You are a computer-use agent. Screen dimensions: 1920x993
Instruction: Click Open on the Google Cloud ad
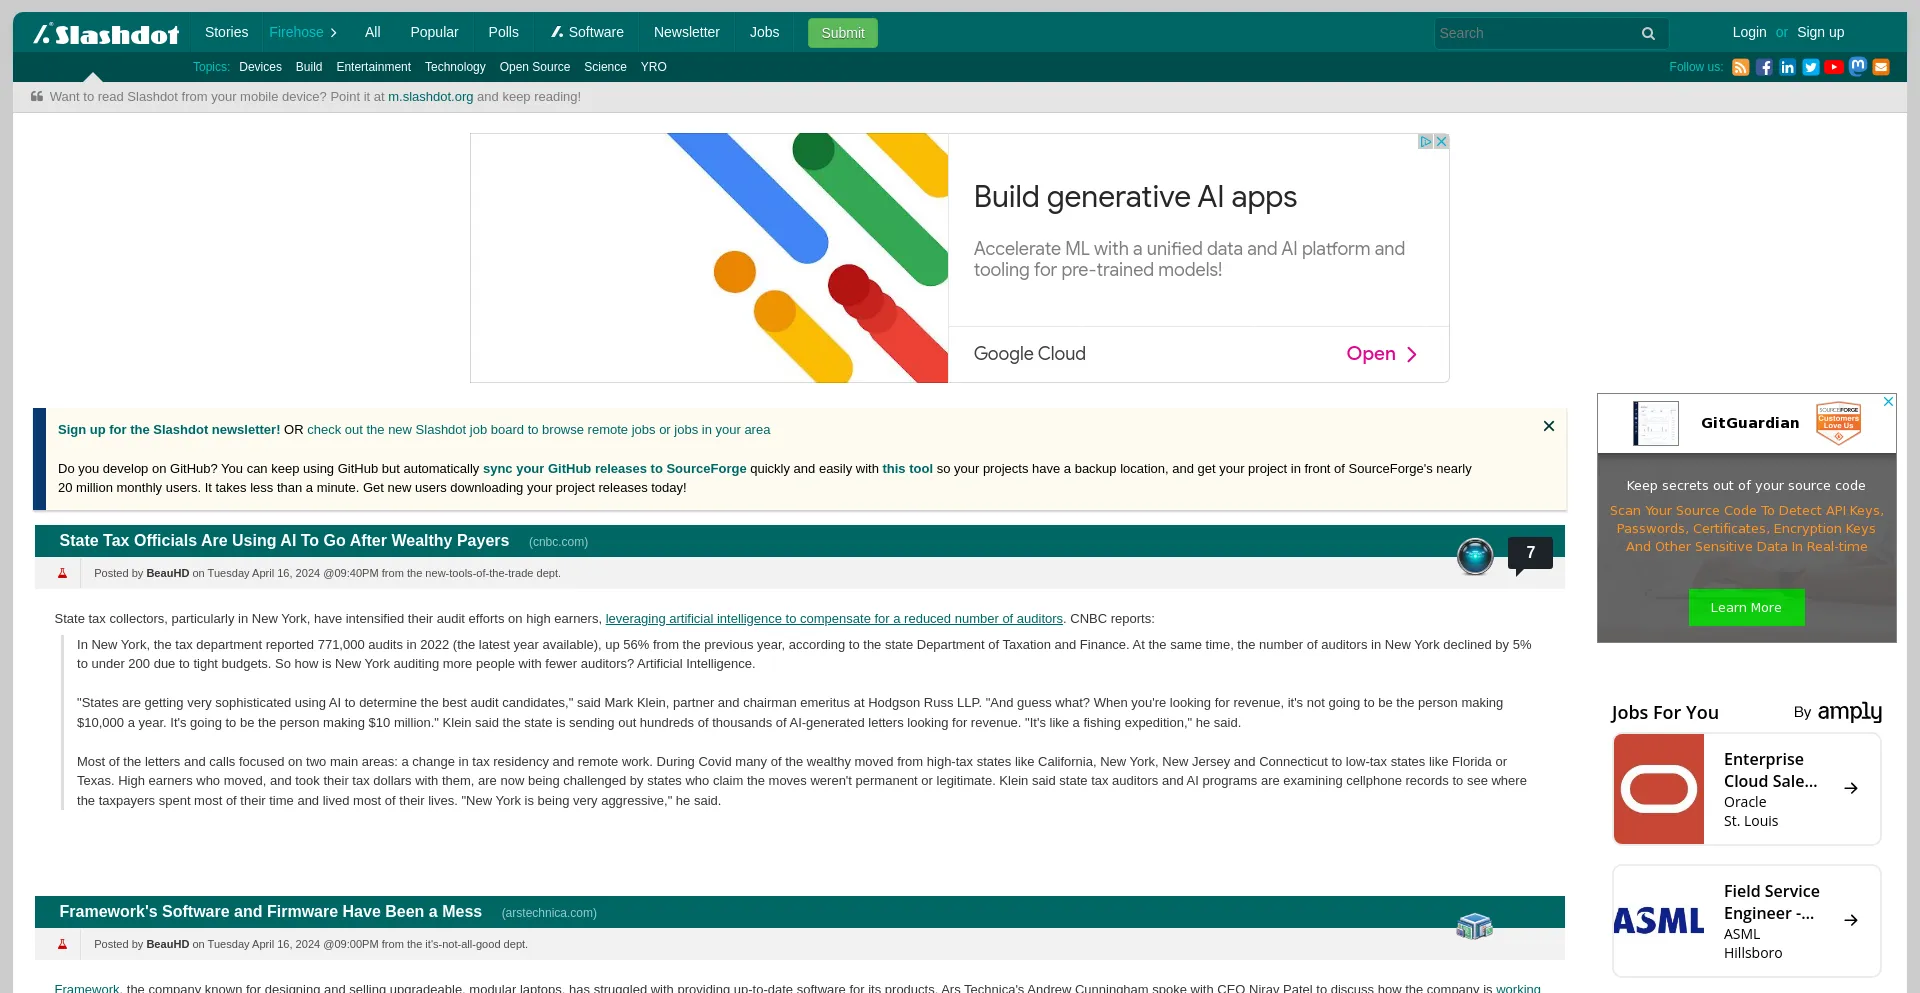pos(1381,354)
